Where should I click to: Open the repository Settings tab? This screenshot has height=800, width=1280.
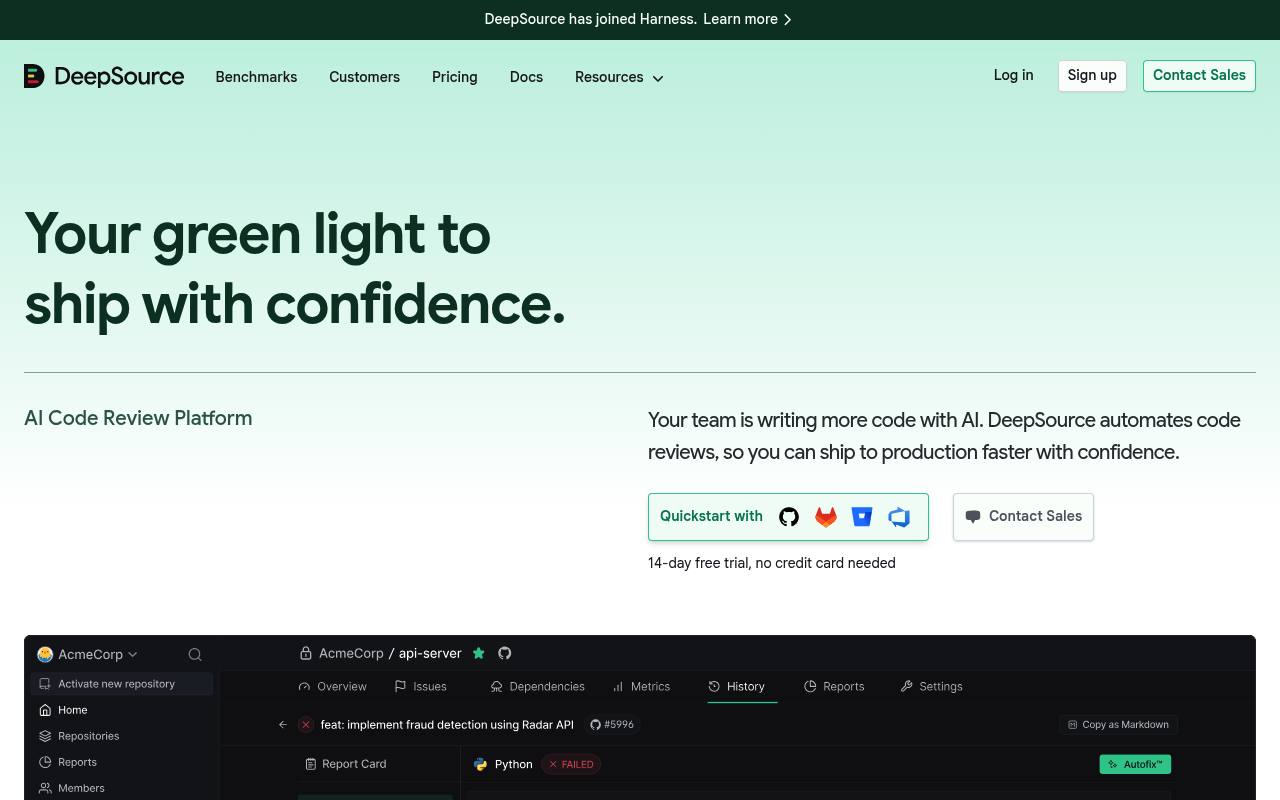(931, 687)
